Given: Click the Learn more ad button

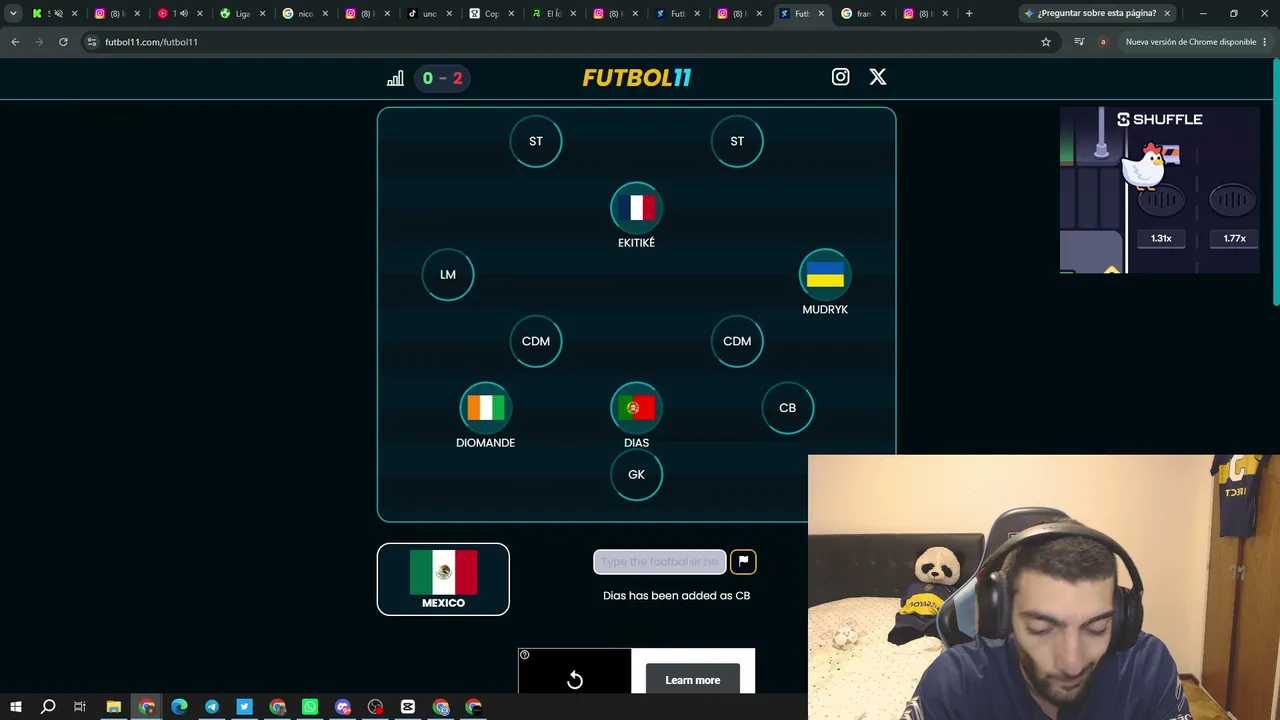Looking at the screenshot, I should pyautogui.click(x=693, y=680).
